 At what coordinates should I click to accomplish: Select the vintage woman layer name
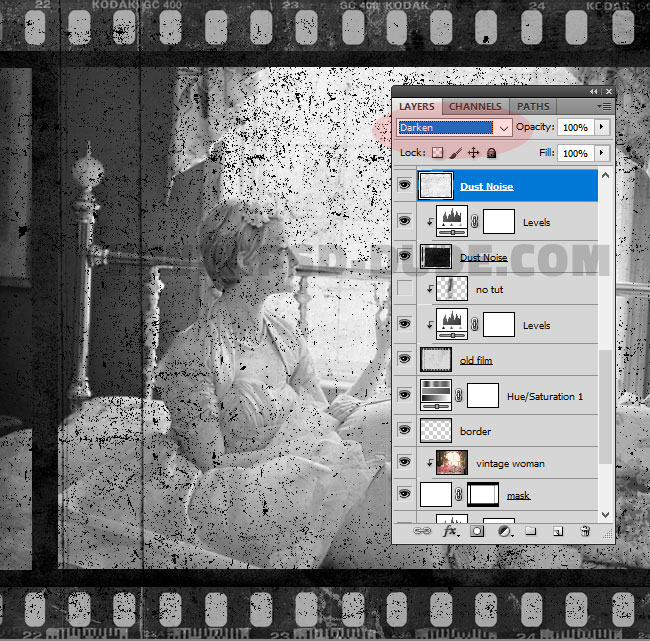(510, 464)
